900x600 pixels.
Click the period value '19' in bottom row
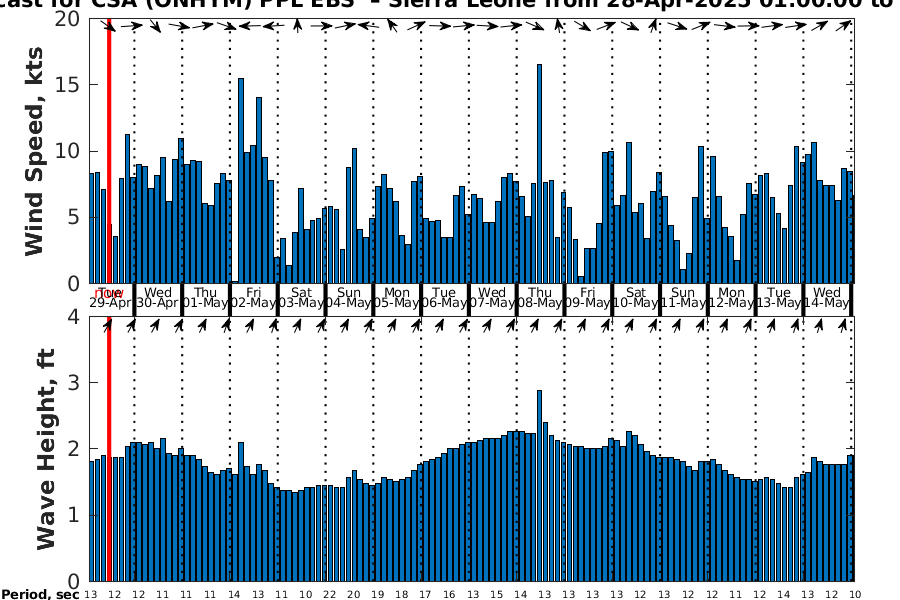point(377,595)
